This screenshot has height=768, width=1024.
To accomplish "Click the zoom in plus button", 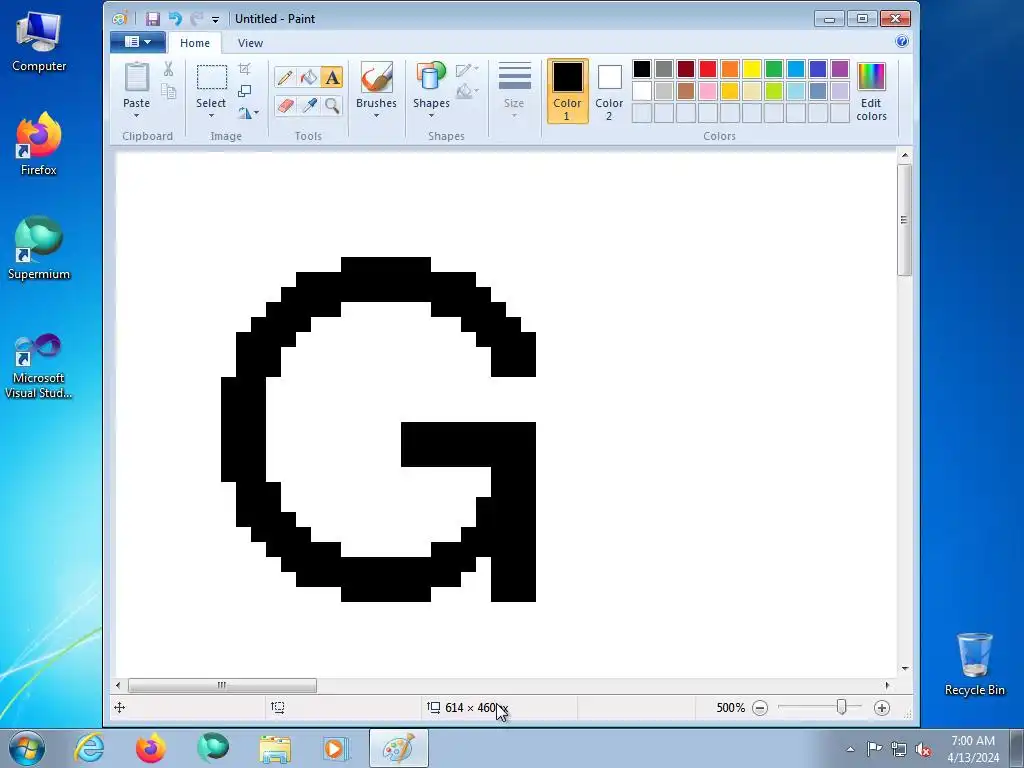I will [882, 708].
